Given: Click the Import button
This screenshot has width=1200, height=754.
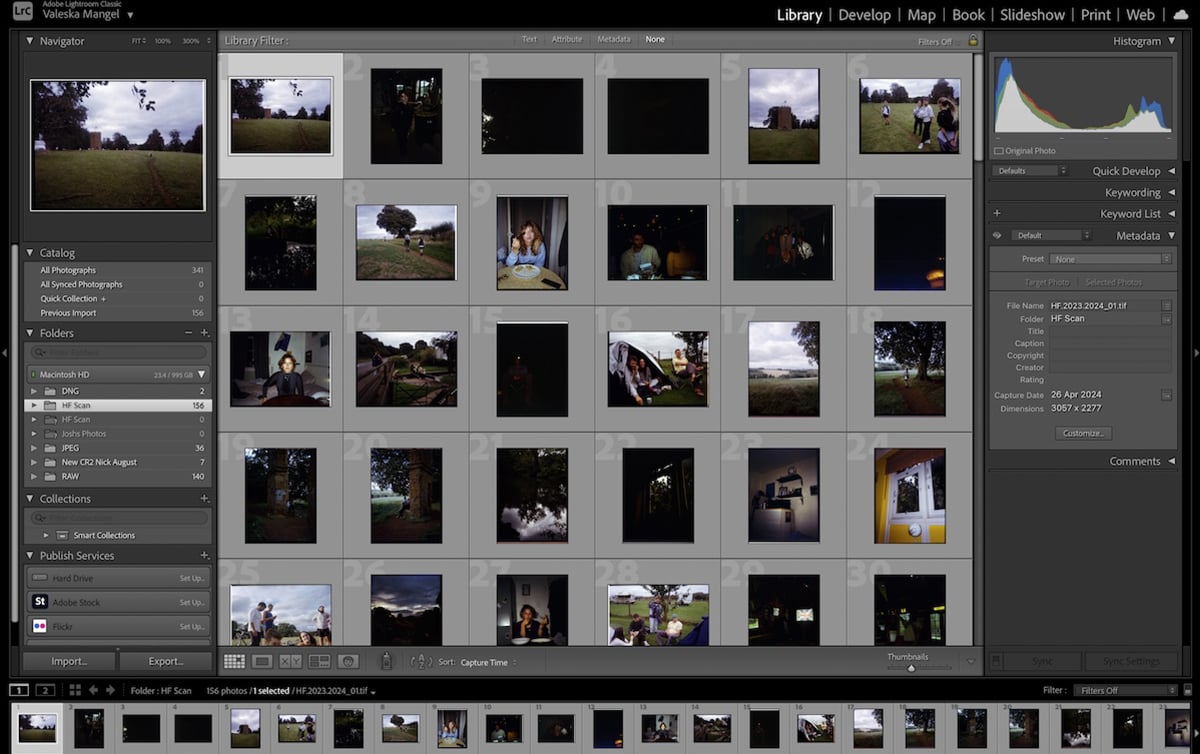Looking at the screenshot, I should click(67, 661).
